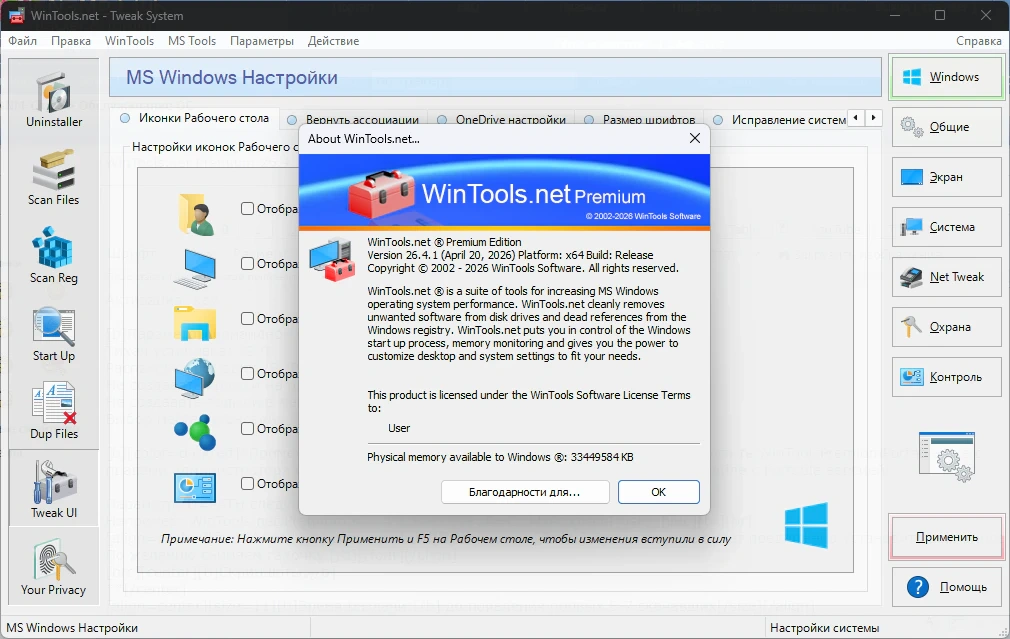Toggle the network globe icon checkbox
1010x639 pixels.
tap(247, 374)
